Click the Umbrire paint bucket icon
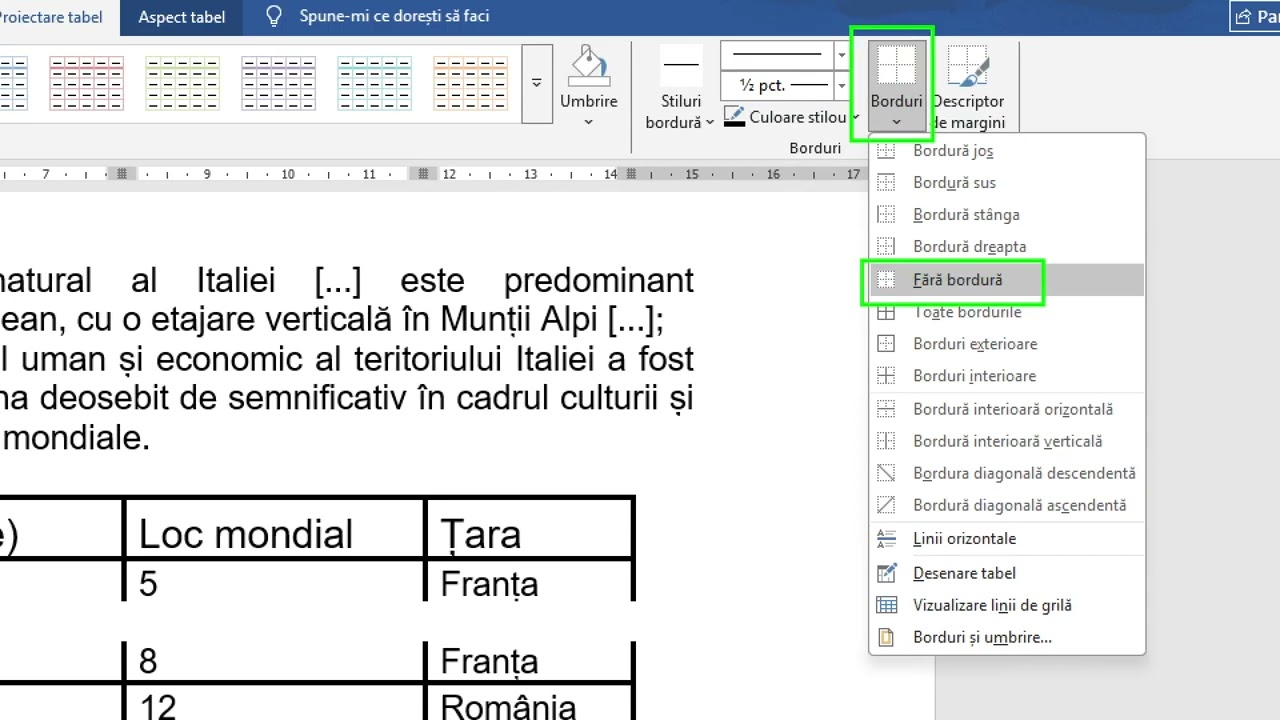 tap(588, 65)
